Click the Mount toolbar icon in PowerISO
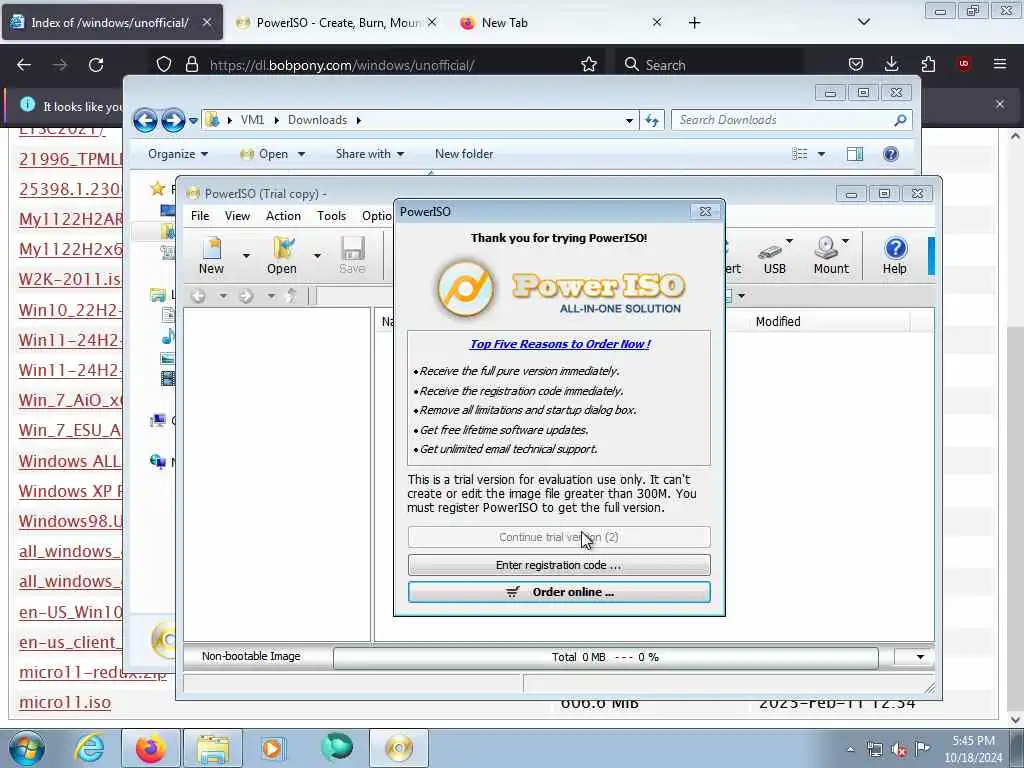This screenshot has height=768, width=1024. tap(831, 255)
